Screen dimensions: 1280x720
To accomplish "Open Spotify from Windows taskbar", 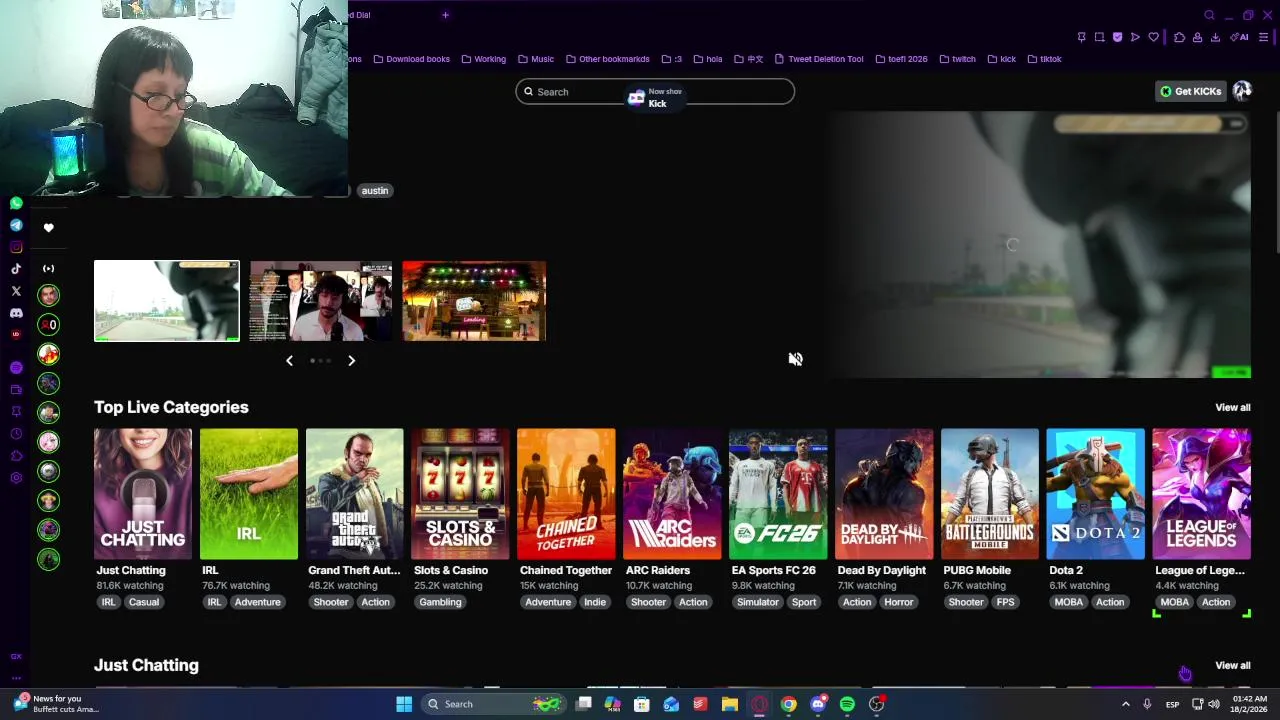I will (847, 704).
